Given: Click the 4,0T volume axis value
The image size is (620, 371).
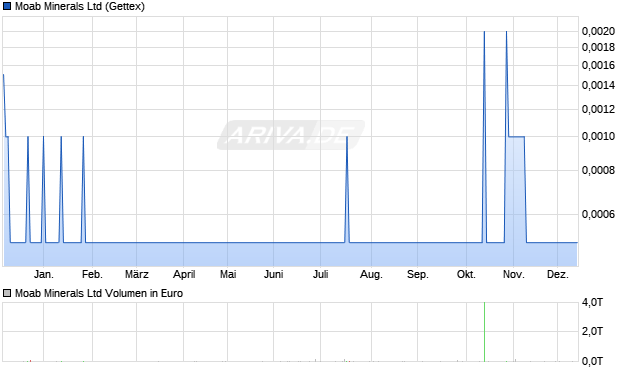Looking at the screenshot, I should 592,303.
